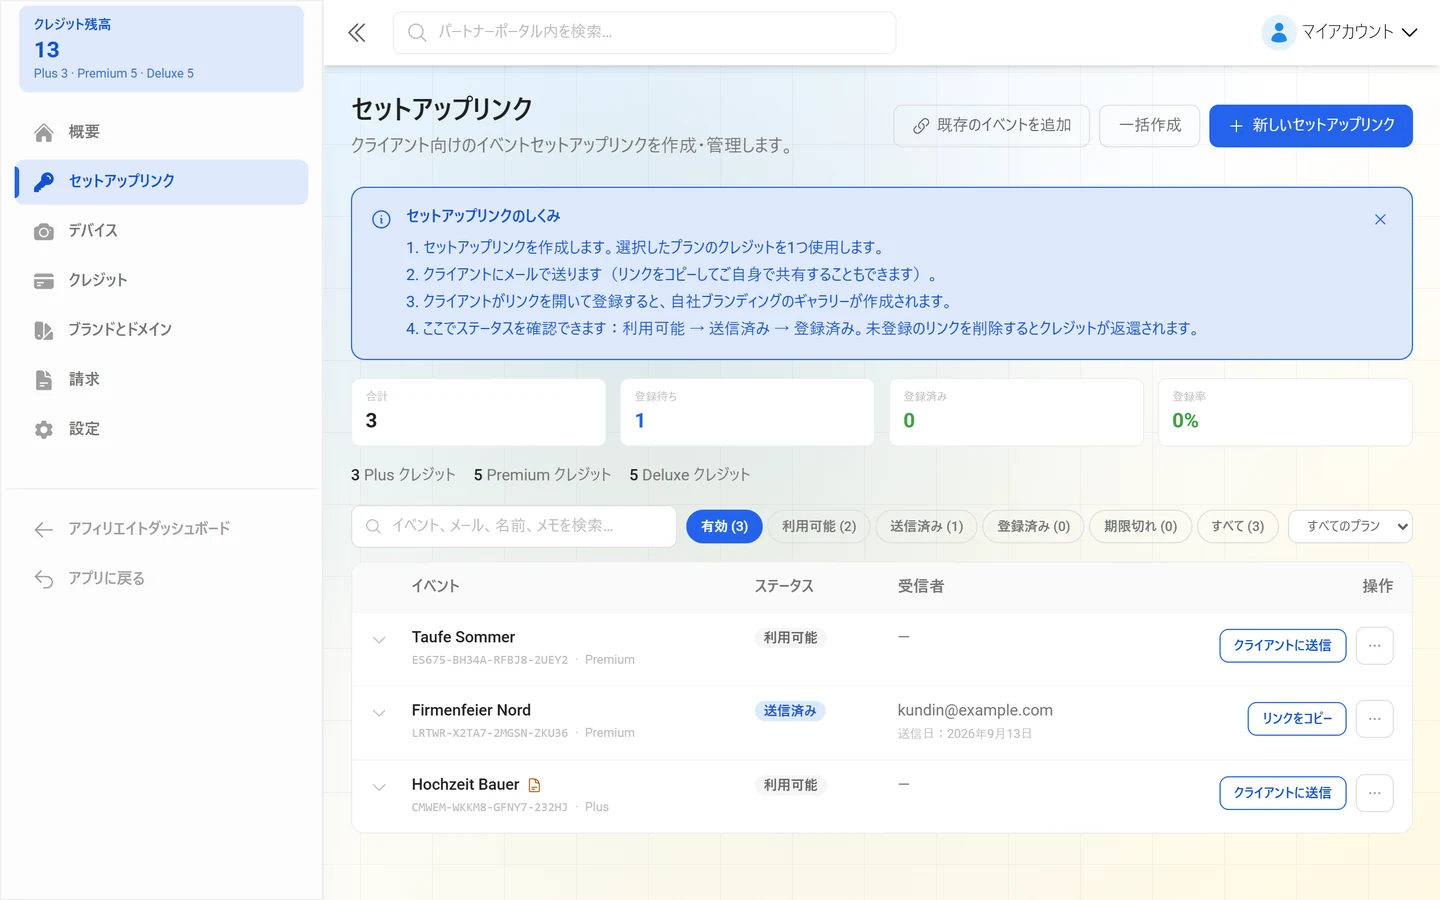The image size is (1440, 900).
Task: Close the セットアップリンクのしくみ info banner
Action: tap(1380, 219)
